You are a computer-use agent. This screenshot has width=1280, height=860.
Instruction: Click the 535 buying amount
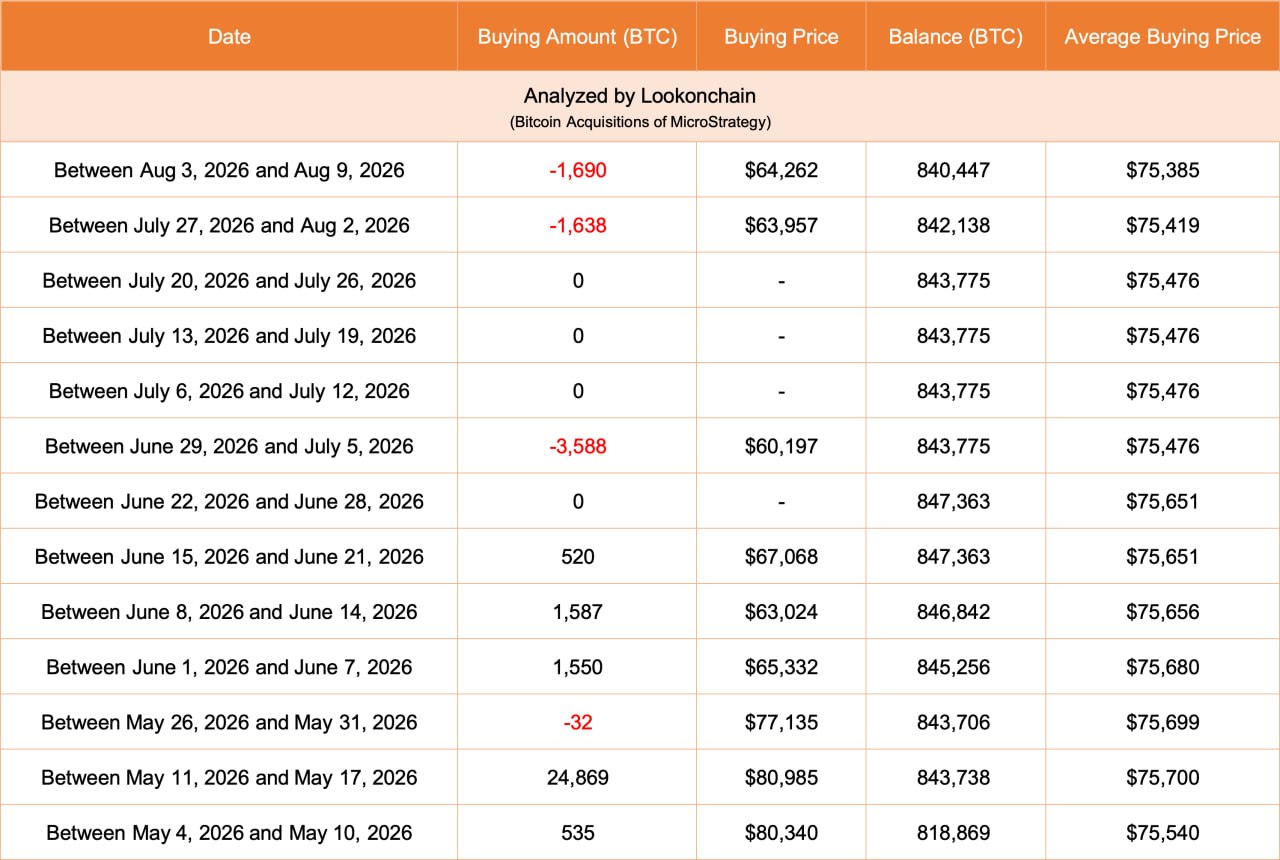coord(578,832)
